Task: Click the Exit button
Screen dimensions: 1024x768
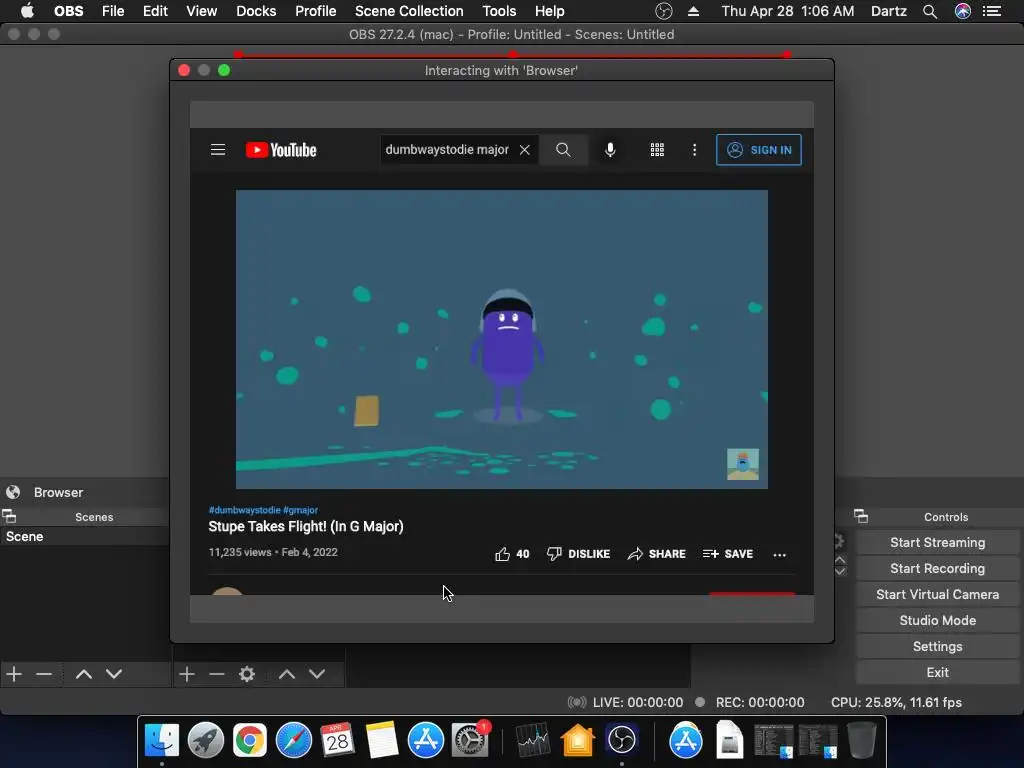Action: pos(937,673)
